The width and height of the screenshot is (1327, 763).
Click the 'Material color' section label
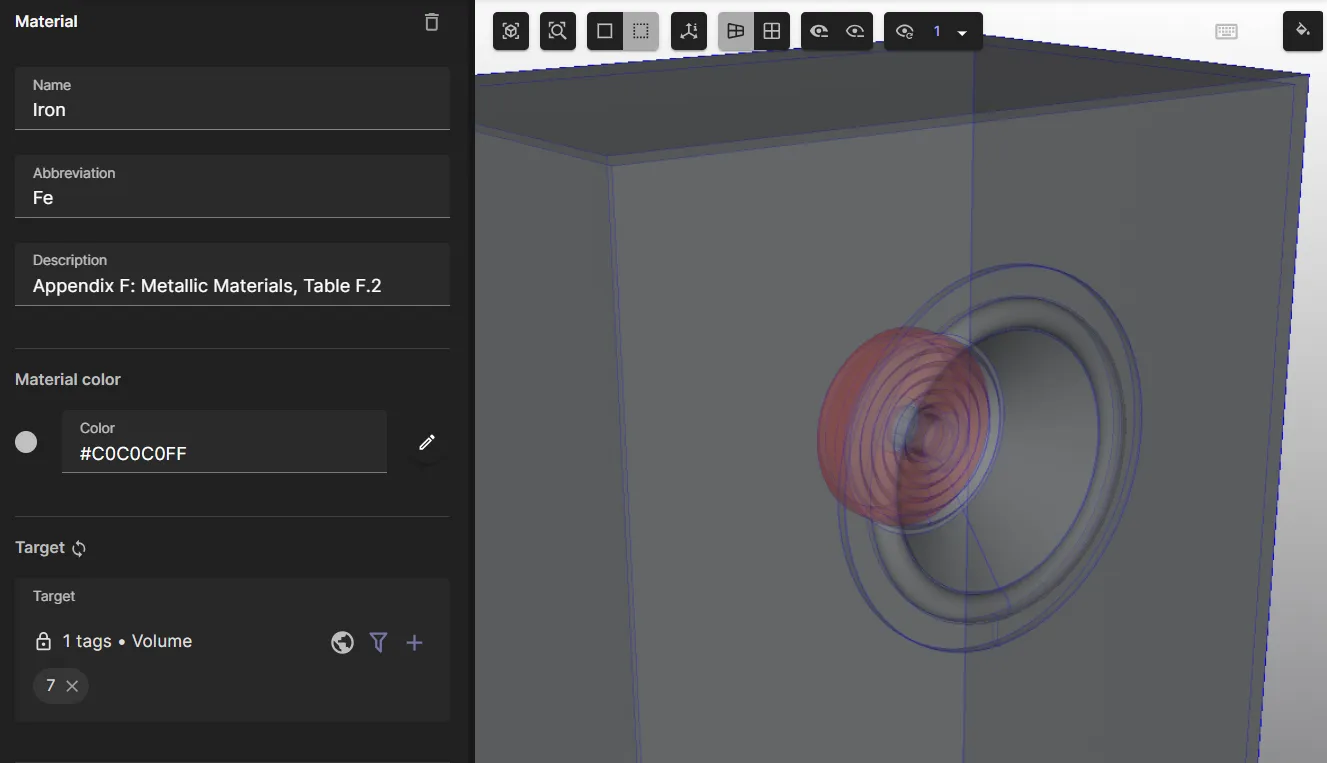68,380
